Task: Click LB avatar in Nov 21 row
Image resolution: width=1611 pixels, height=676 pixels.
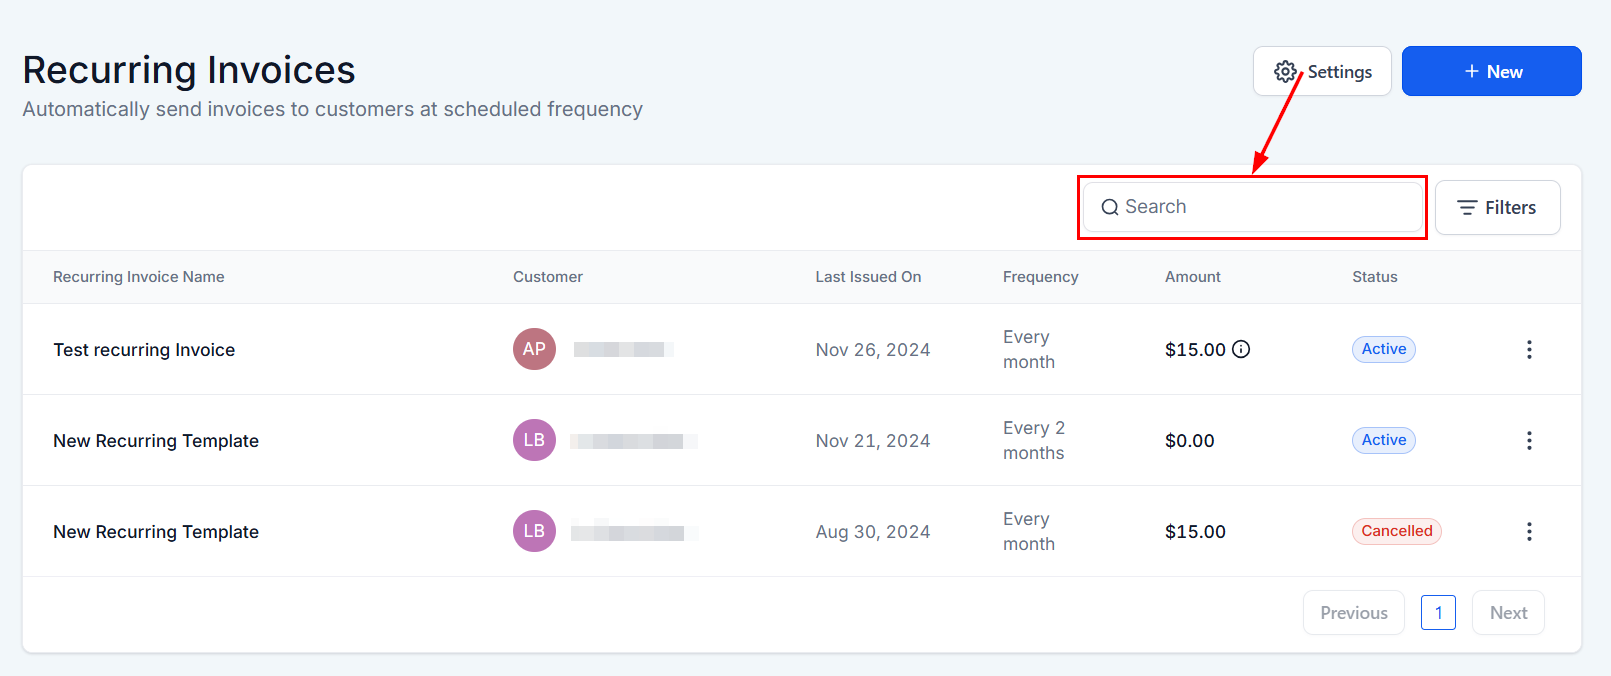Action: click(534, 440)
